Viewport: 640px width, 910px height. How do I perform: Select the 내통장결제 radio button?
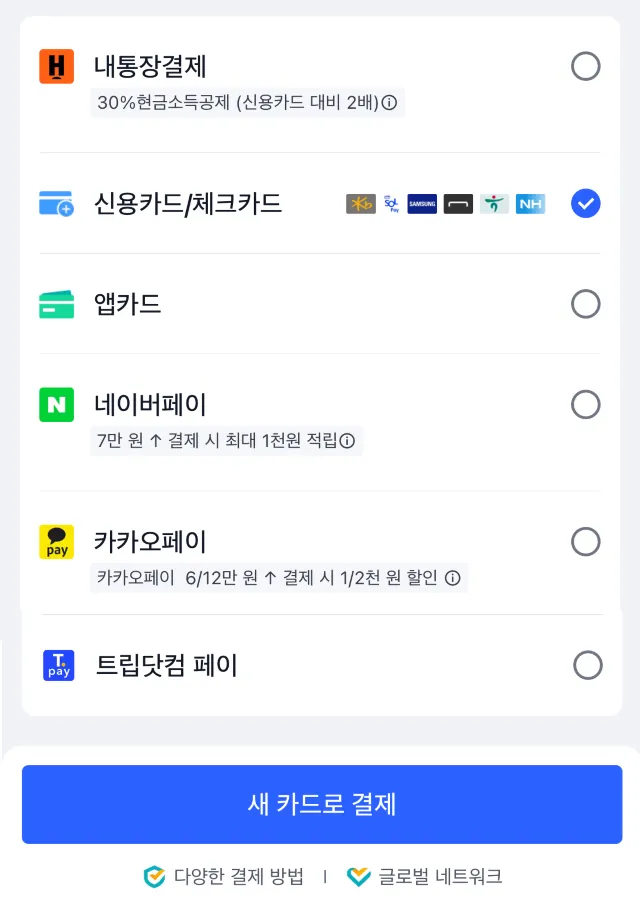586,66
